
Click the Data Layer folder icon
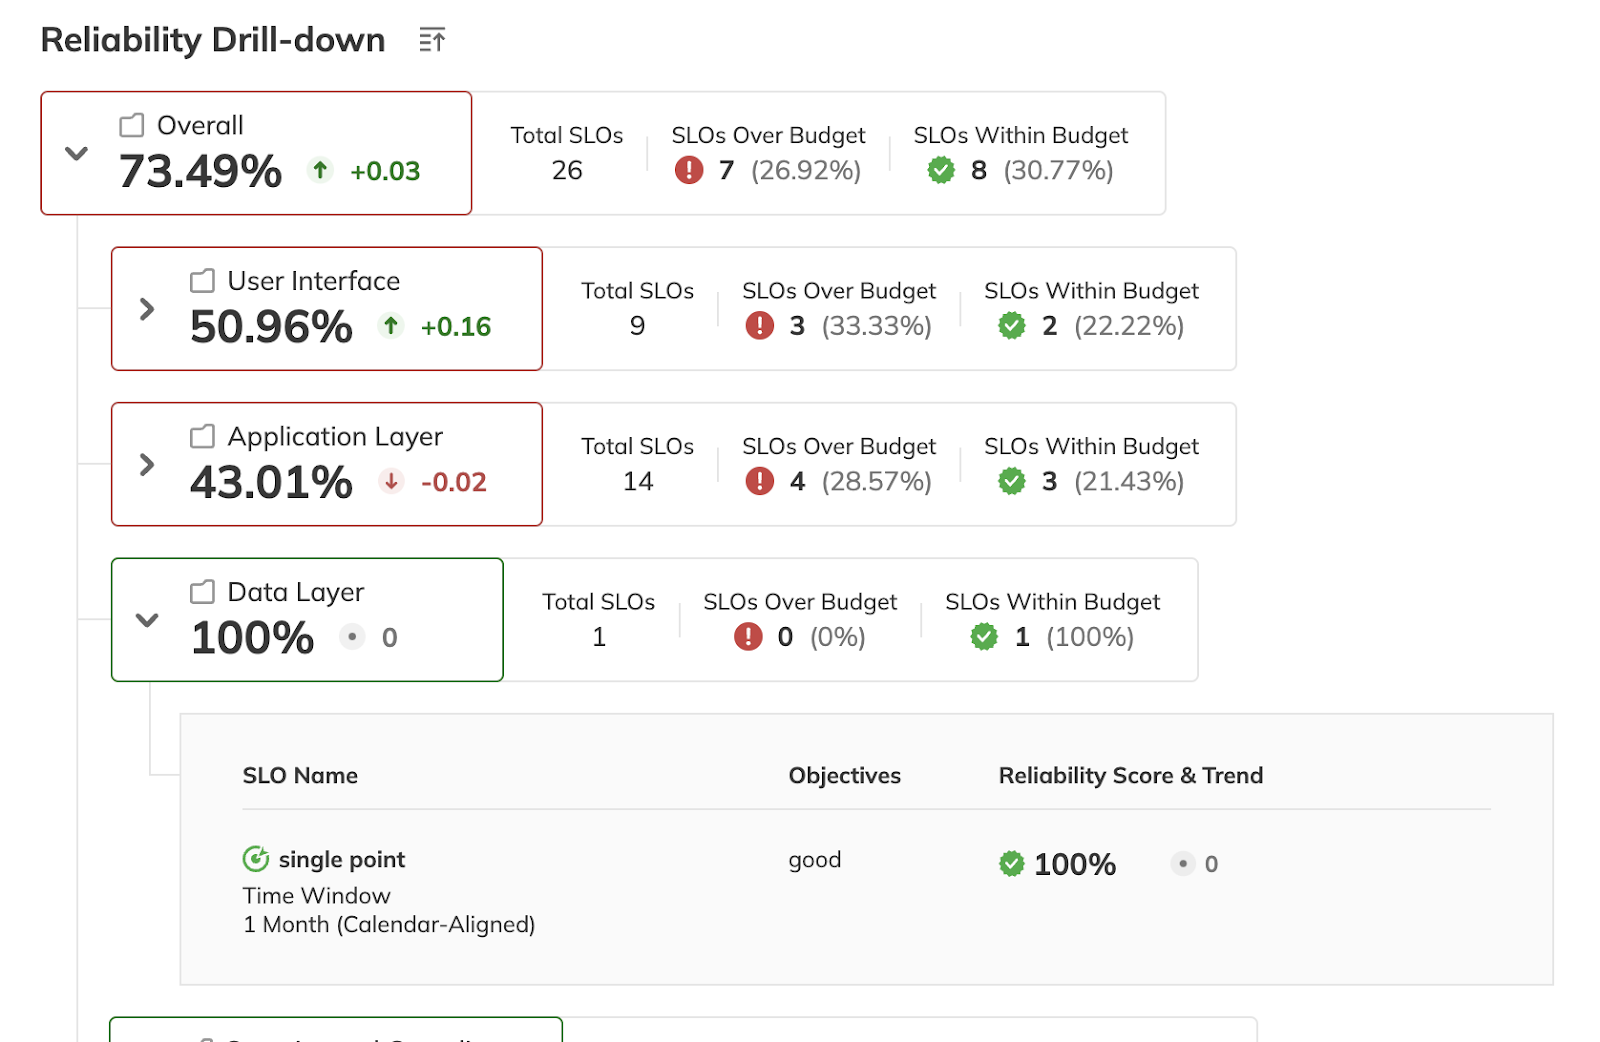pos(202,592)
